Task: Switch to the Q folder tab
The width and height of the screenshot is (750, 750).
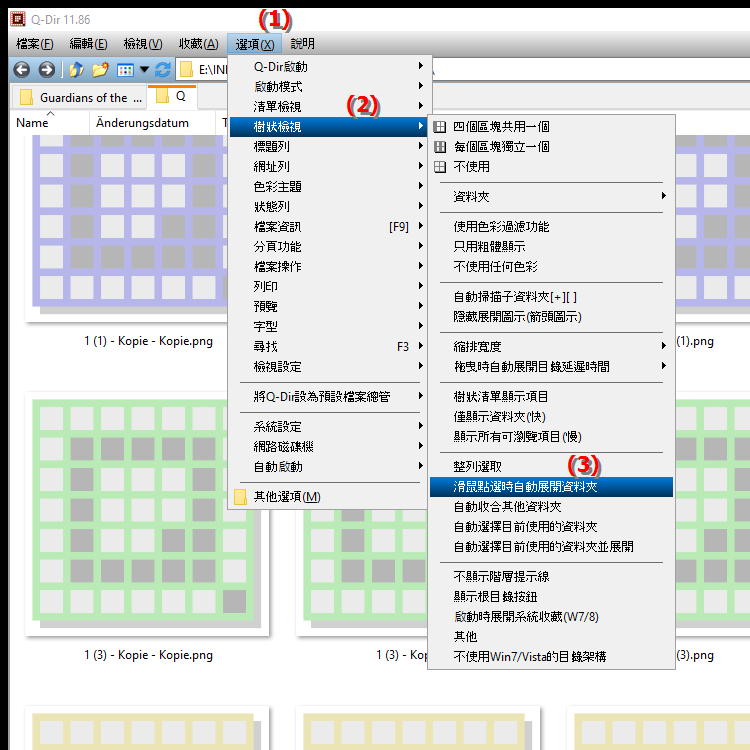Action: pos(172,97)
